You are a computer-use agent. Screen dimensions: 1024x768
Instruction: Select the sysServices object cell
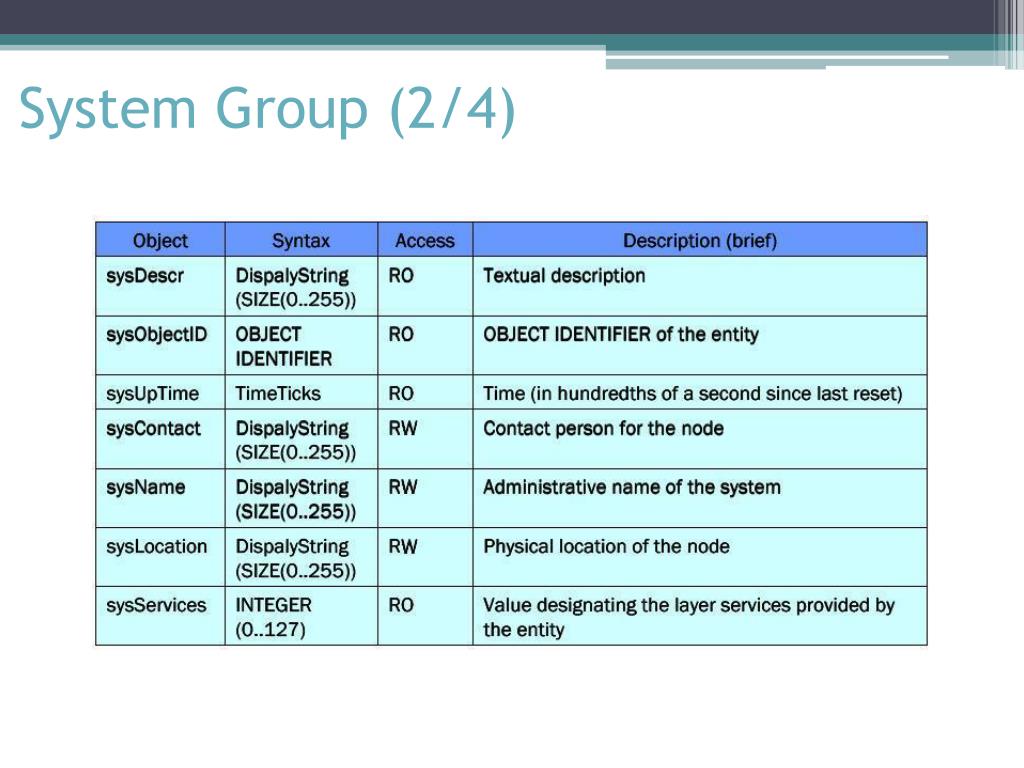click(x=160, y=616)
